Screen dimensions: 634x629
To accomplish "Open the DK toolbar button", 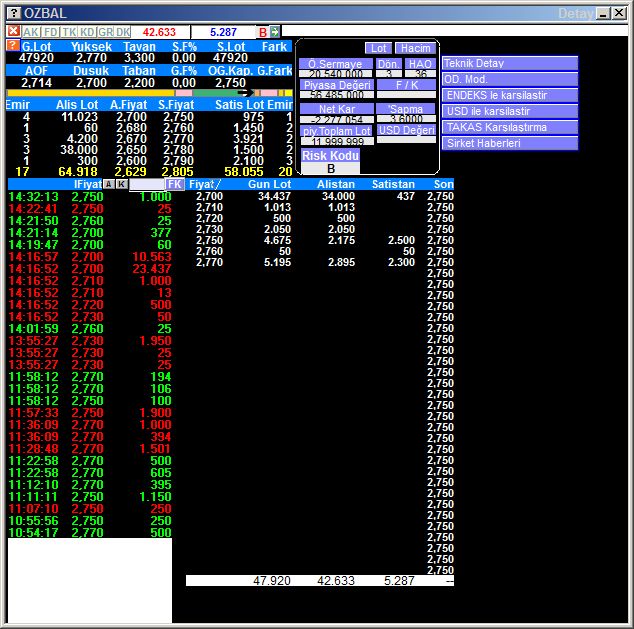I will (123, 32).
